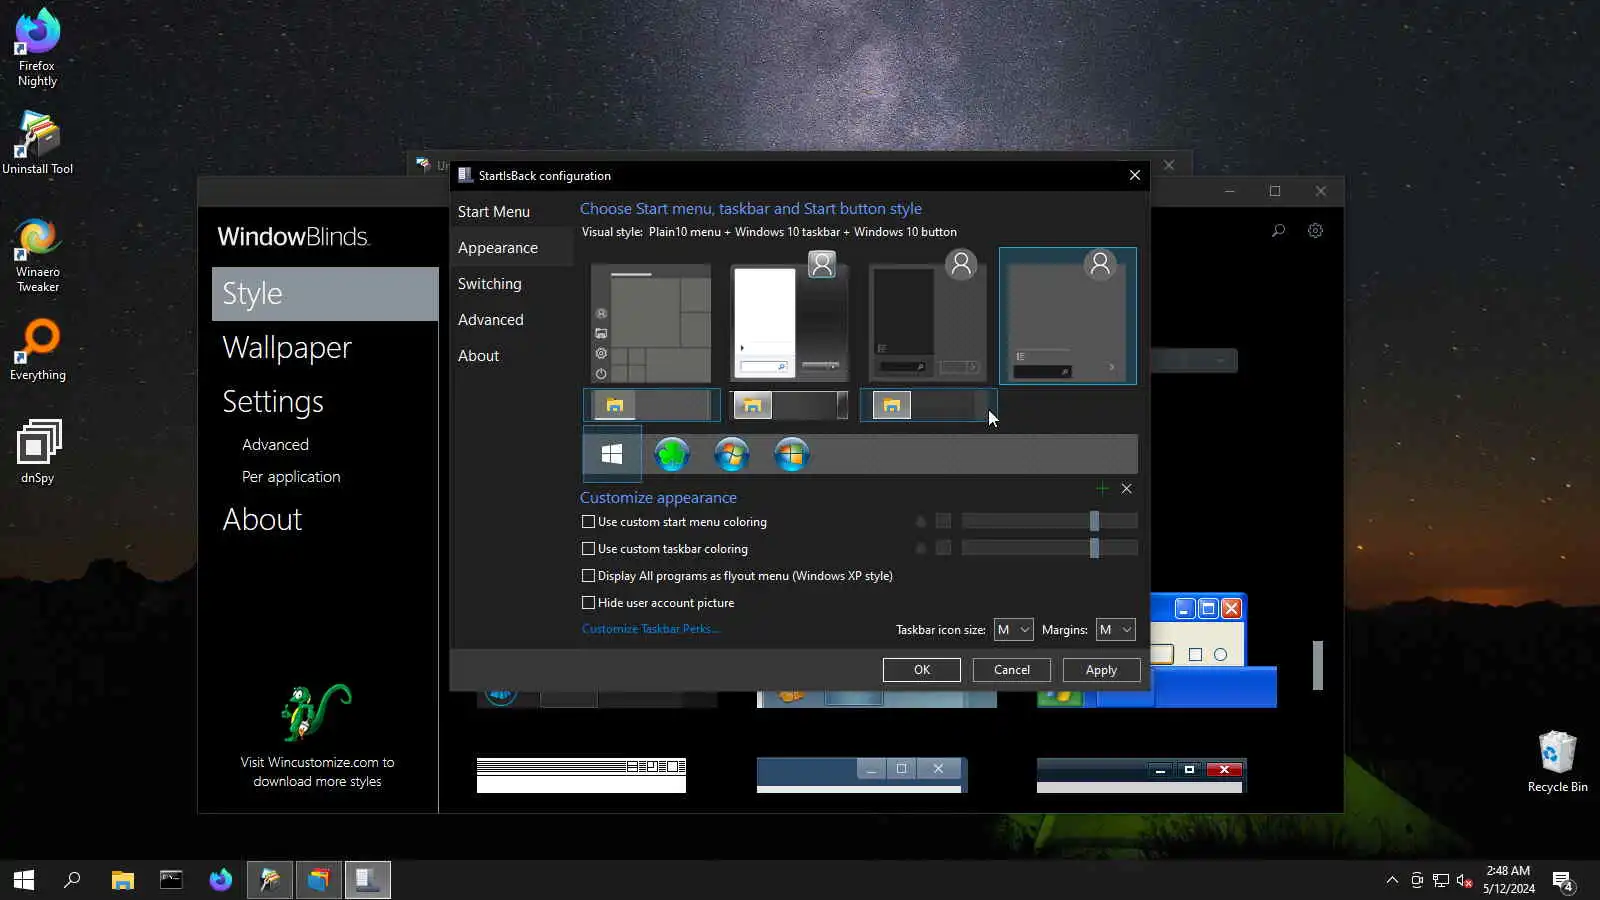1600x900 pixels.
Task: Pick the Windows 8 style start orb
Action: 791,454
